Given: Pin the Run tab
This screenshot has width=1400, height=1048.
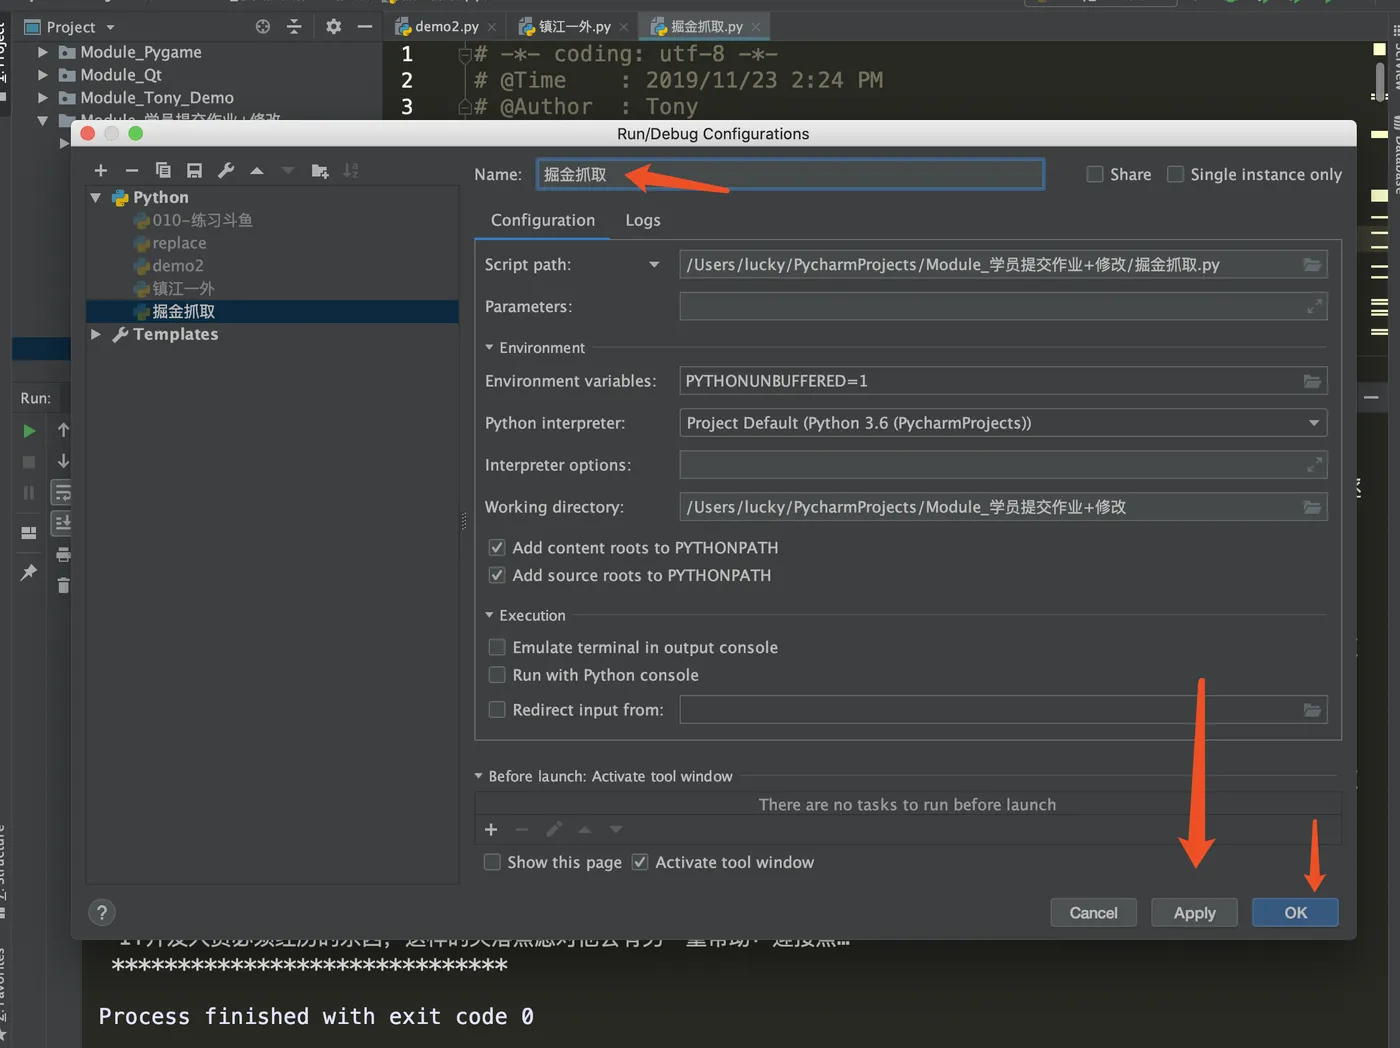Looking at the screenshot, I should coord(29,572).
